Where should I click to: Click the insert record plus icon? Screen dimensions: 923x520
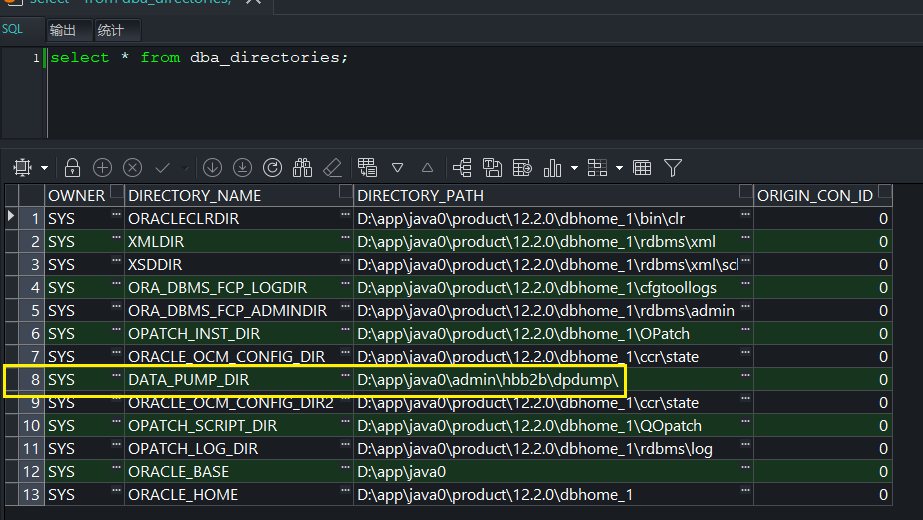[x=102, y=167]
